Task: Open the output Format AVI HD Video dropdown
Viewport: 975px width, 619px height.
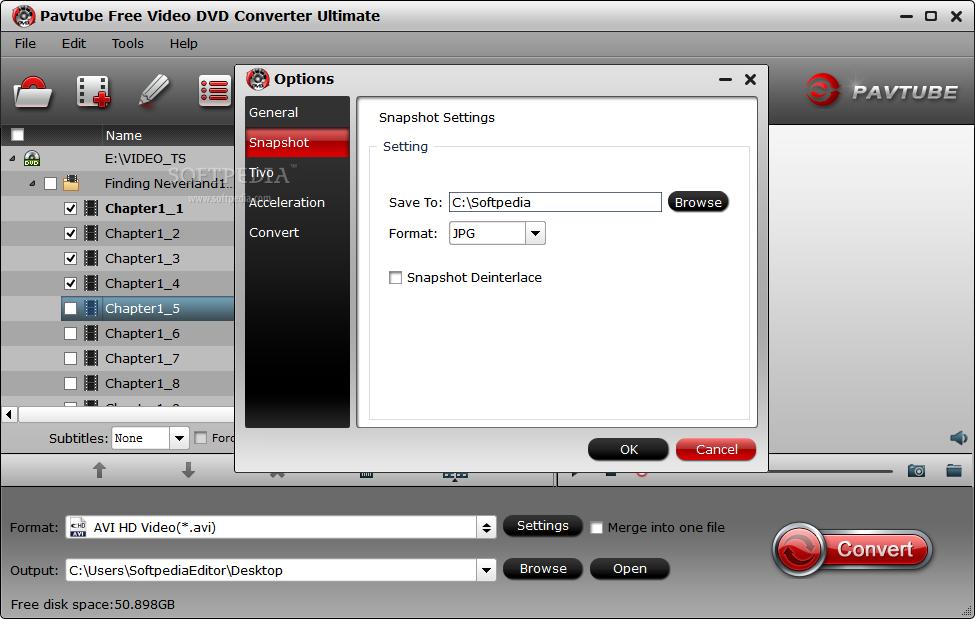Action: click(486, 528)
